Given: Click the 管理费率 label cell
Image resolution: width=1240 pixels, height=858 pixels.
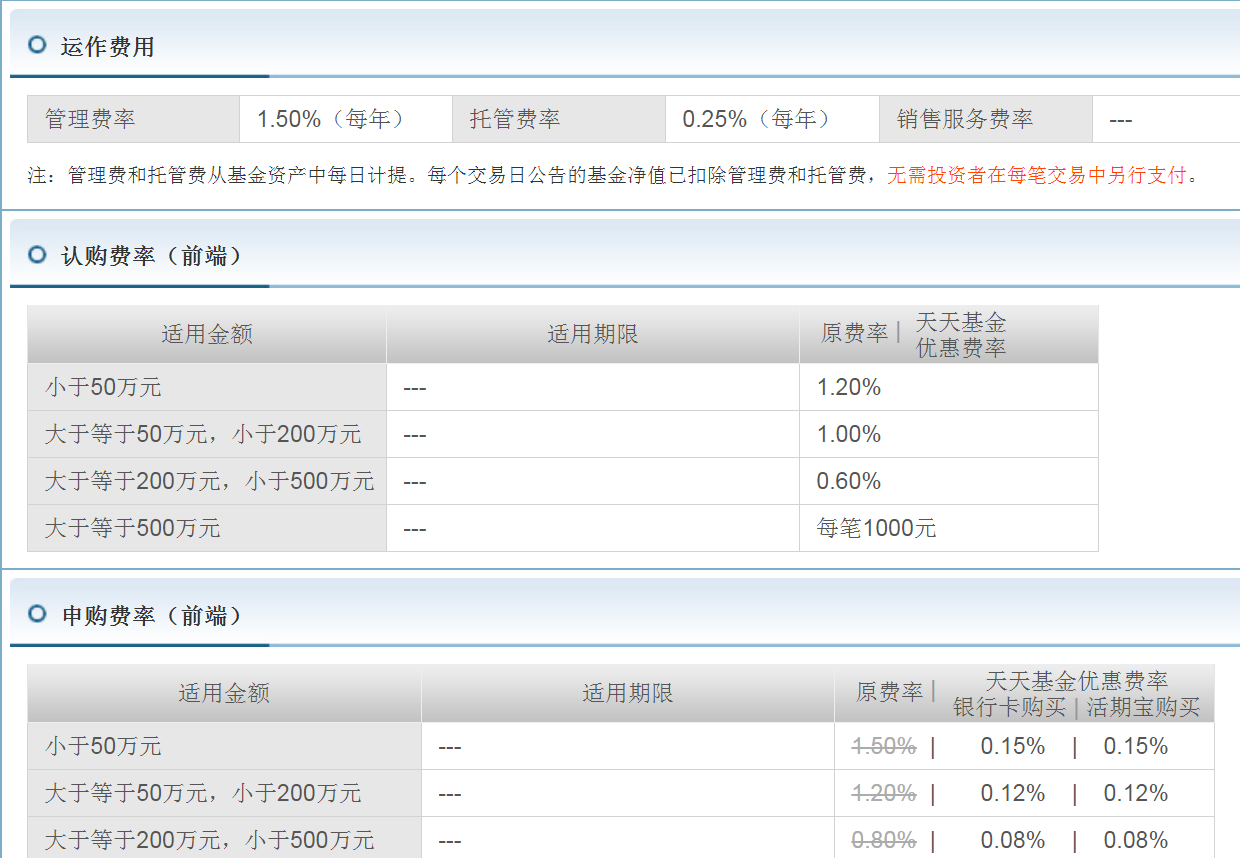Looking at the screenshot, I should coord(90,119).
